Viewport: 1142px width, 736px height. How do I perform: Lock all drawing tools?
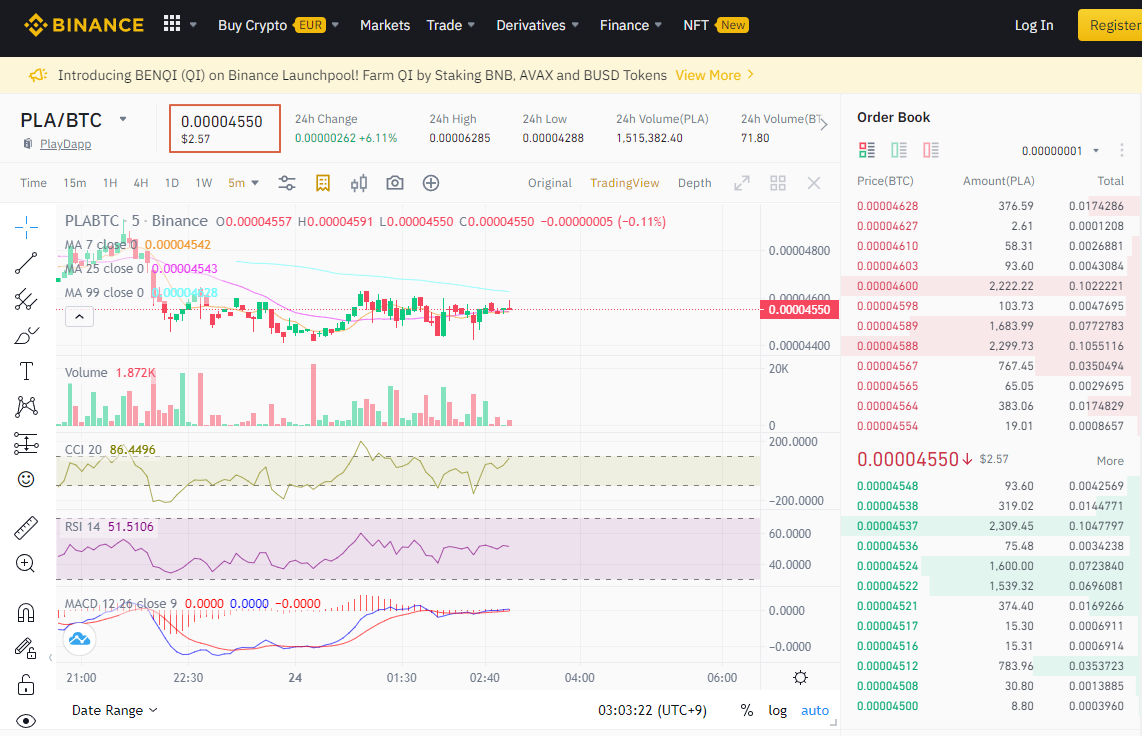(x=26, y=684)
